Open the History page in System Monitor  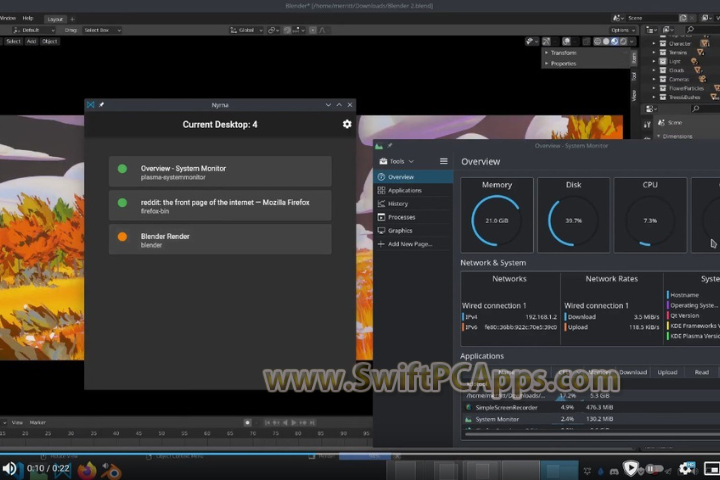click(413, 203)
